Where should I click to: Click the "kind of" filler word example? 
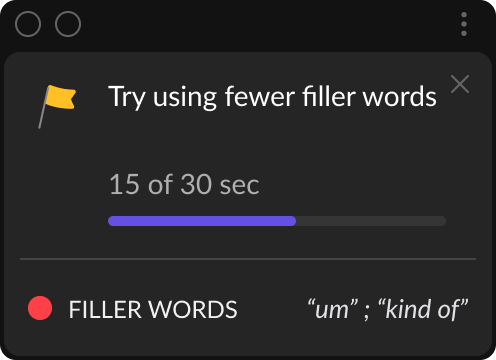(424, 309)
